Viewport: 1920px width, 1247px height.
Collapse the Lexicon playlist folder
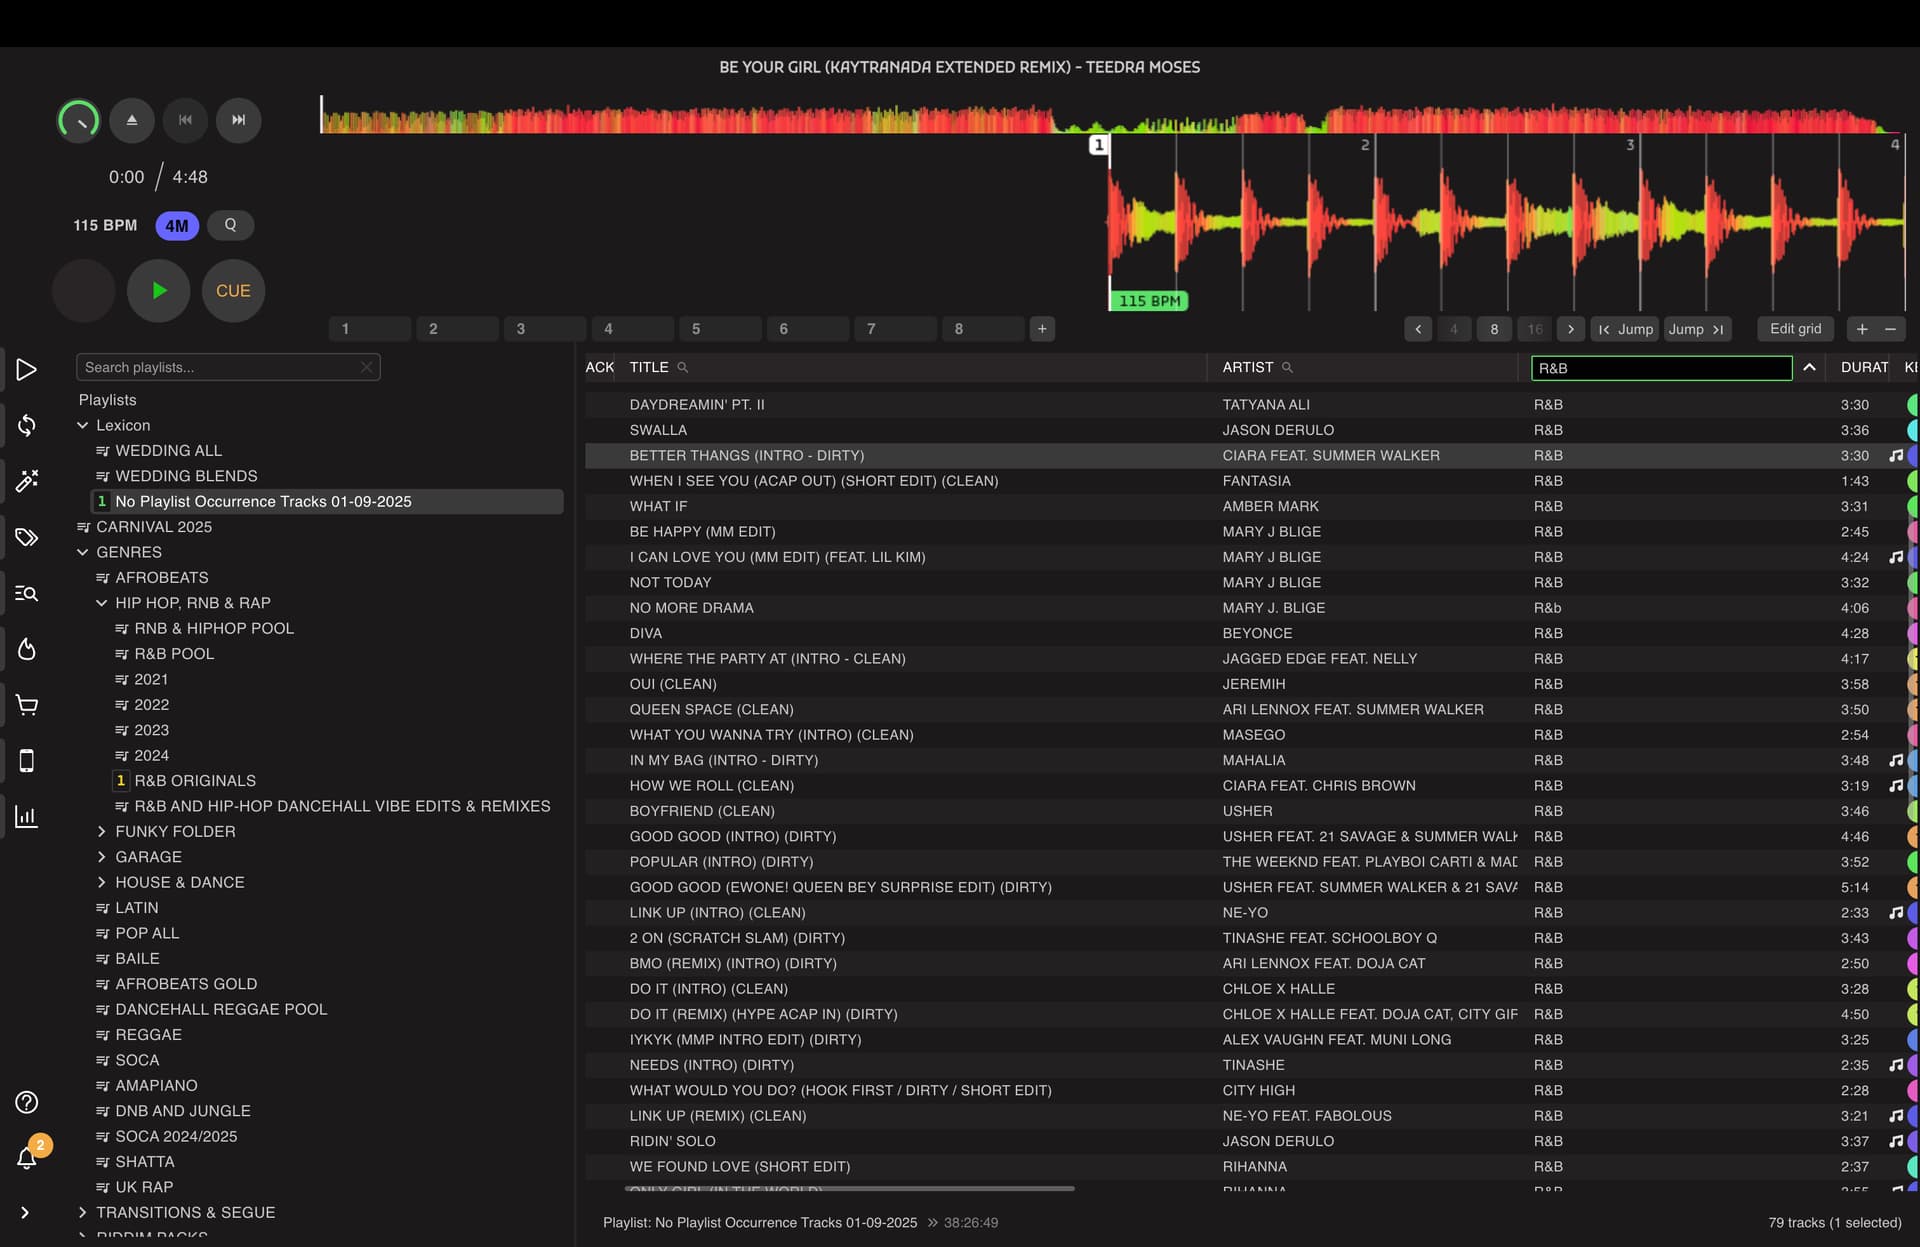click(83, 426)
